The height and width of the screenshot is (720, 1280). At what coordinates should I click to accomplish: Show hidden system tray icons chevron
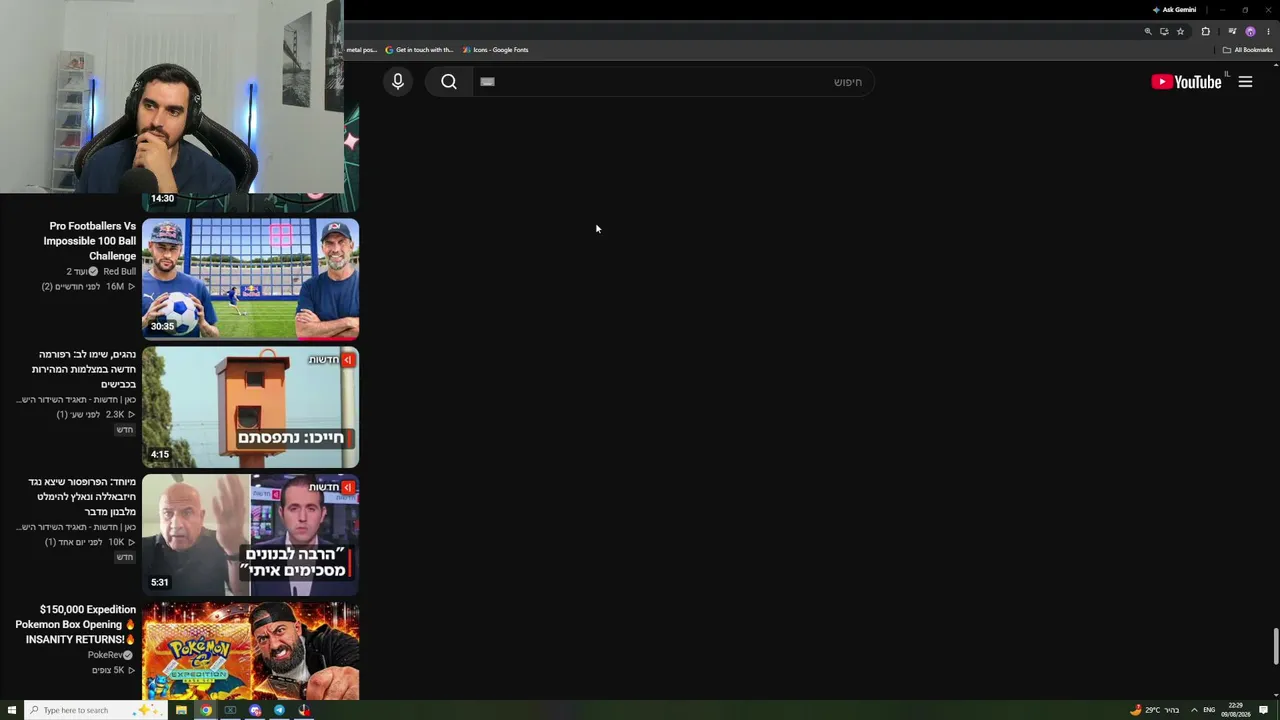tap(1193, 710)
